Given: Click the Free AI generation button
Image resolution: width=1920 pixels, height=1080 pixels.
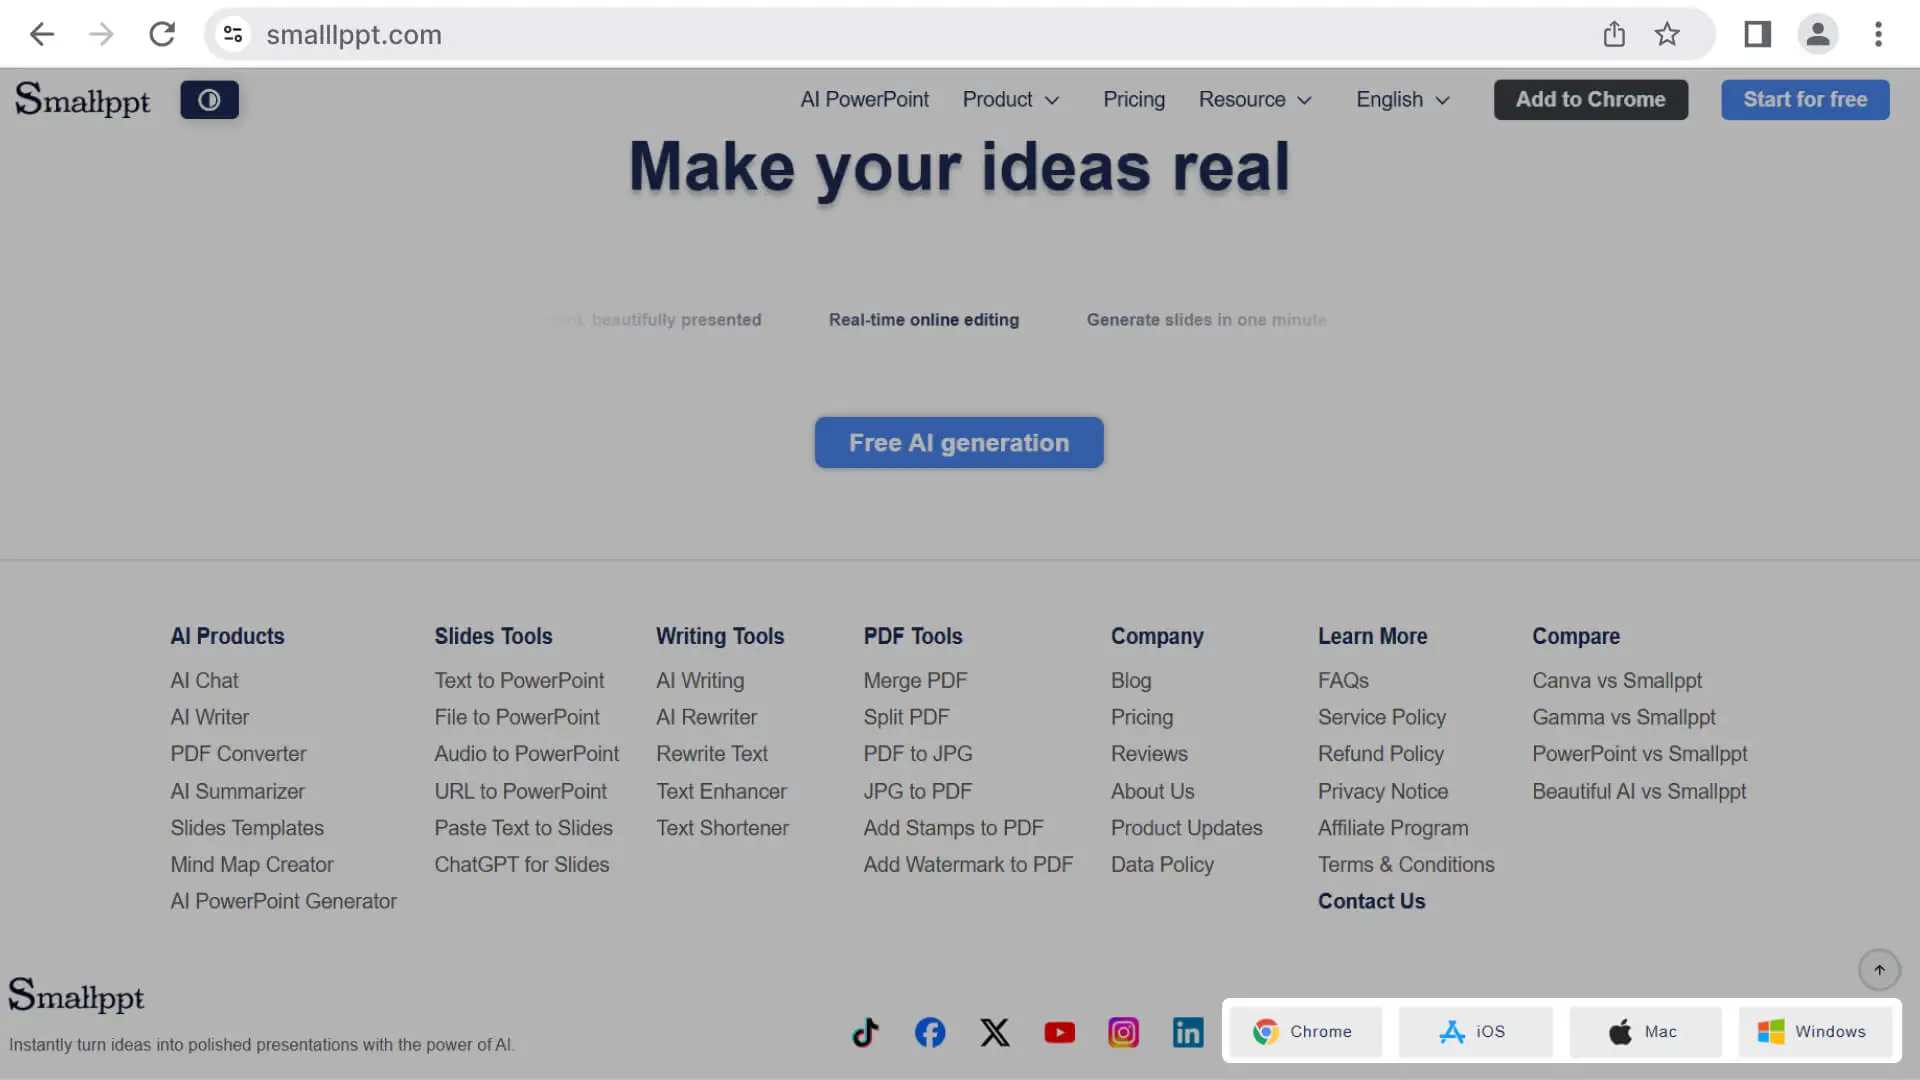Looking at the screenshot, I should point(959,442).
